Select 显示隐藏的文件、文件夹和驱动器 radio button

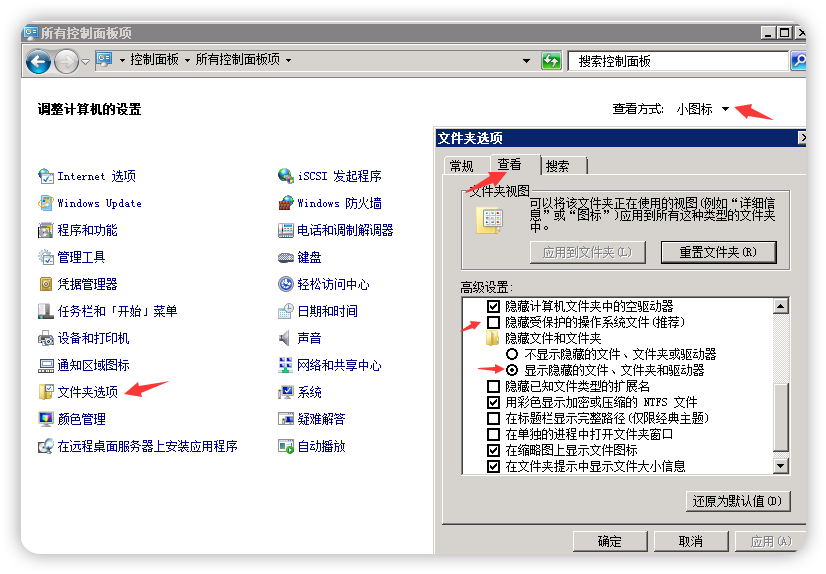[x=512, y=370]
